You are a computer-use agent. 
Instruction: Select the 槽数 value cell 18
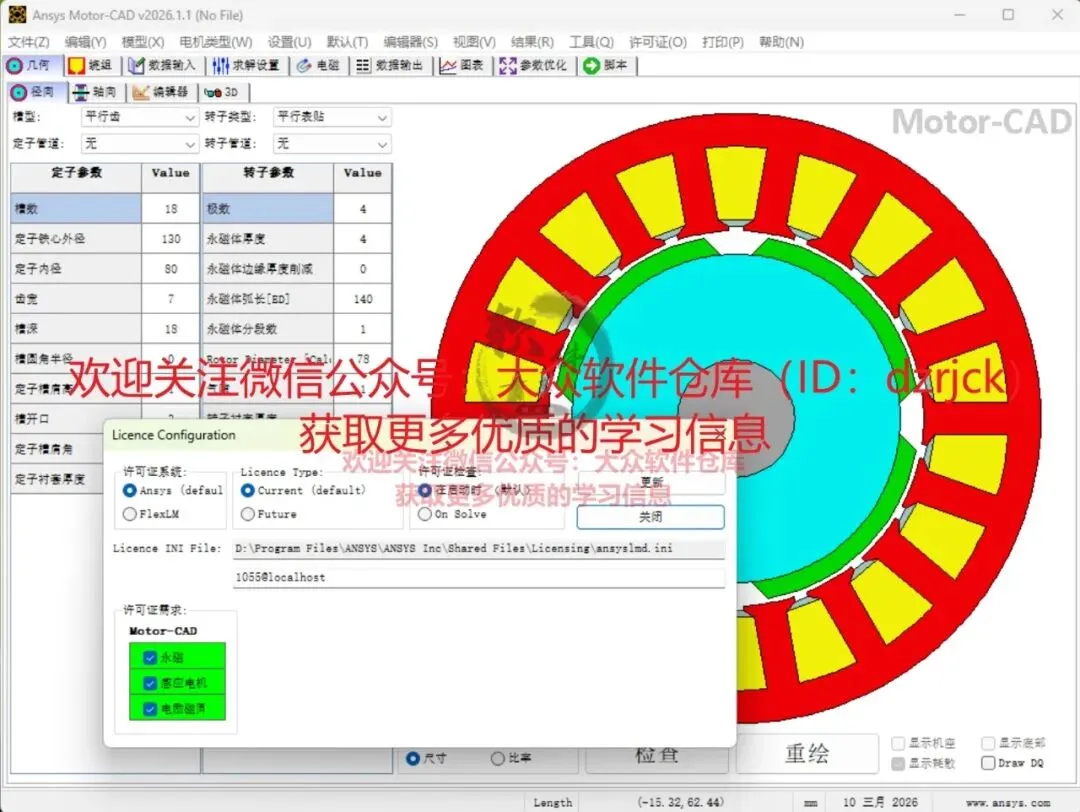171,209
